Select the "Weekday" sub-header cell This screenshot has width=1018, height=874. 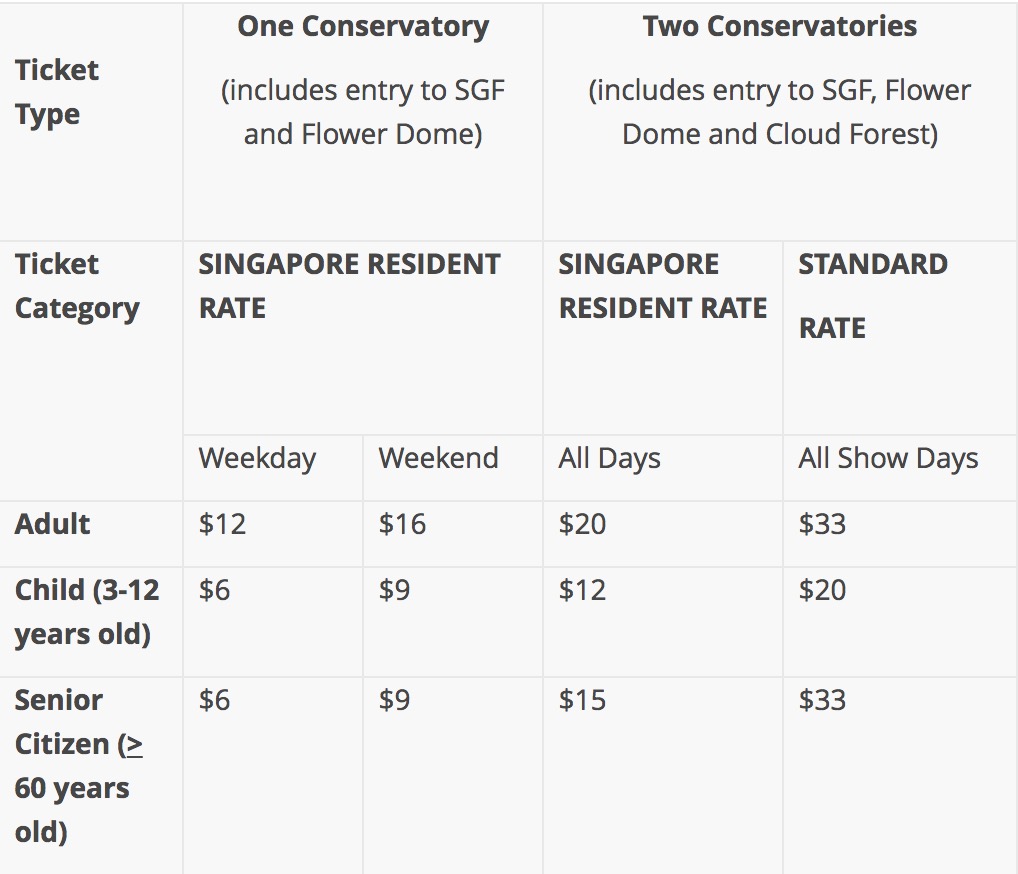pos(257,459)
